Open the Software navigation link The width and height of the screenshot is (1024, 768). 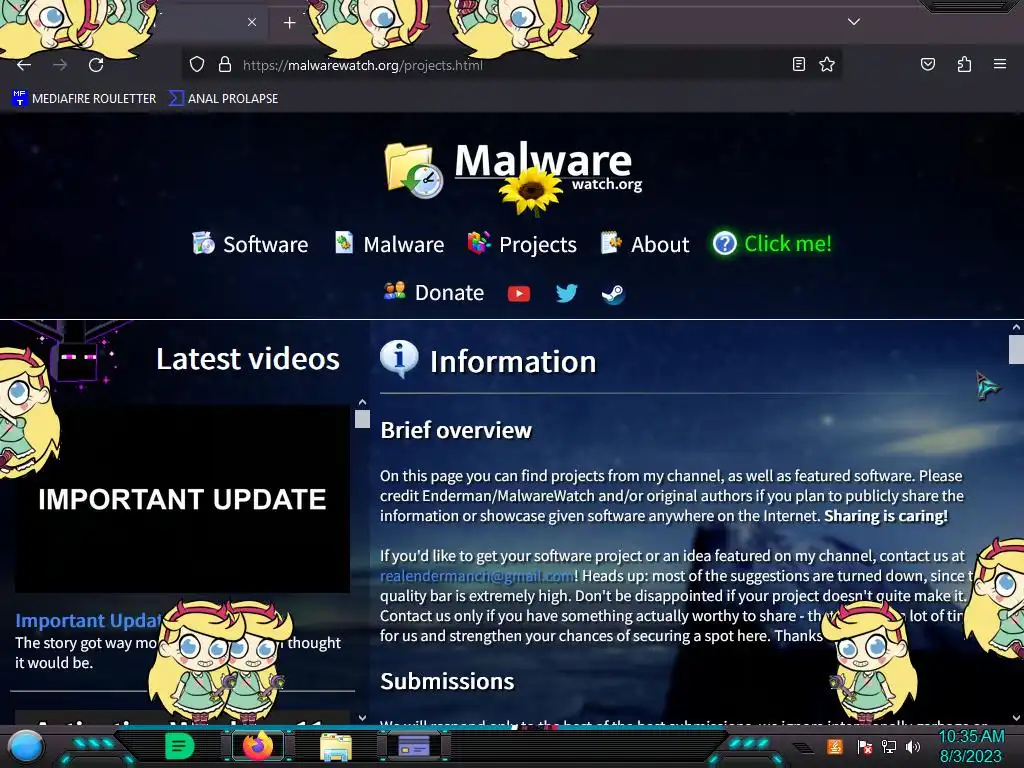click(x=265, y=244)
